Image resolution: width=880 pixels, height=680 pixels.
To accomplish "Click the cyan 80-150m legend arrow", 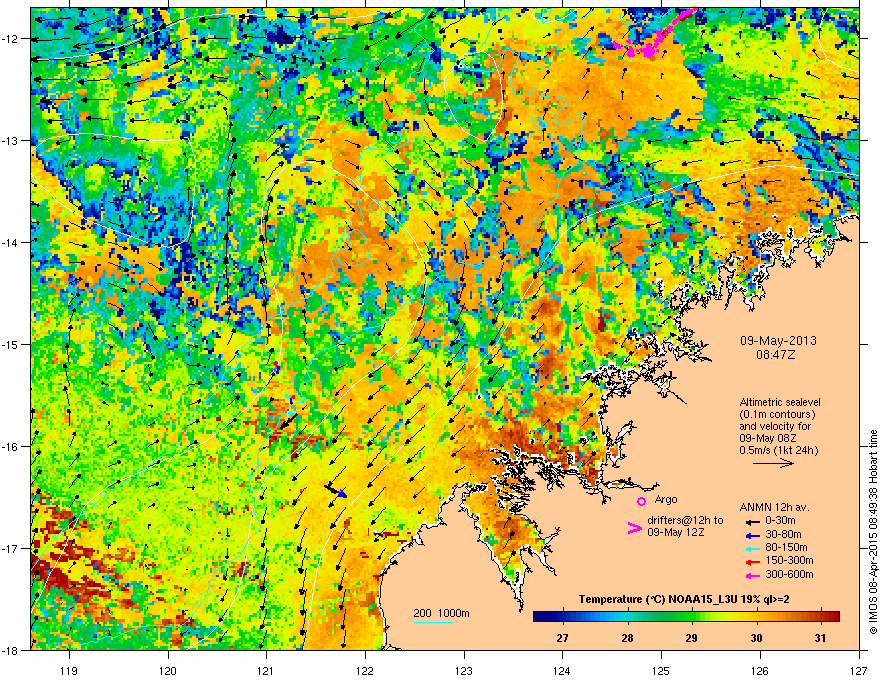I will tap(754, 548).
